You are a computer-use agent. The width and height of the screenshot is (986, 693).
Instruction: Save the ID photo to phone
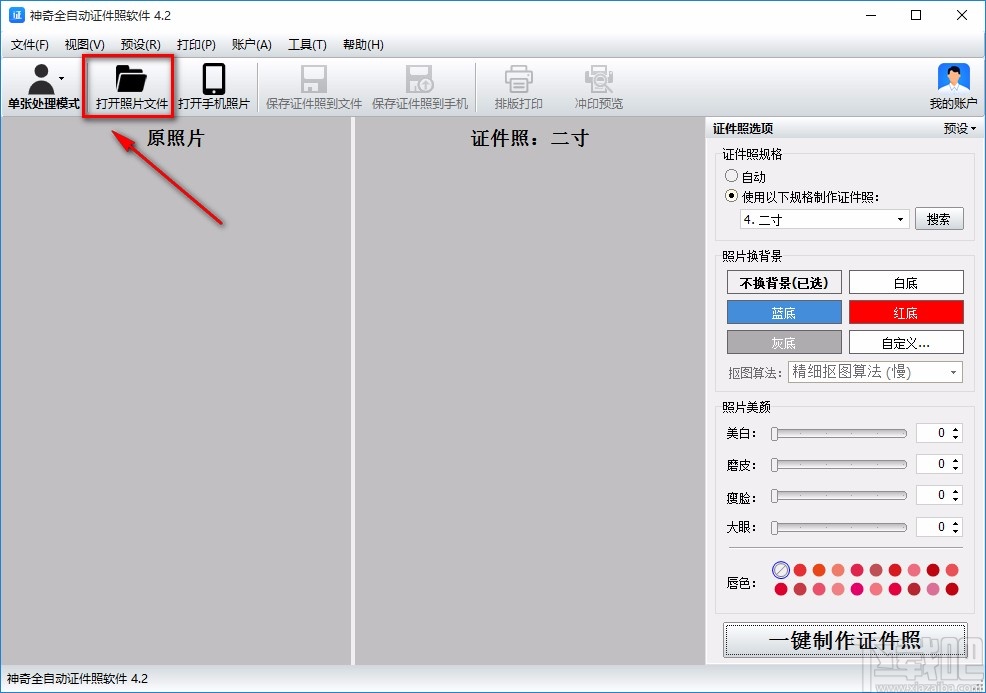coord(419,85)
